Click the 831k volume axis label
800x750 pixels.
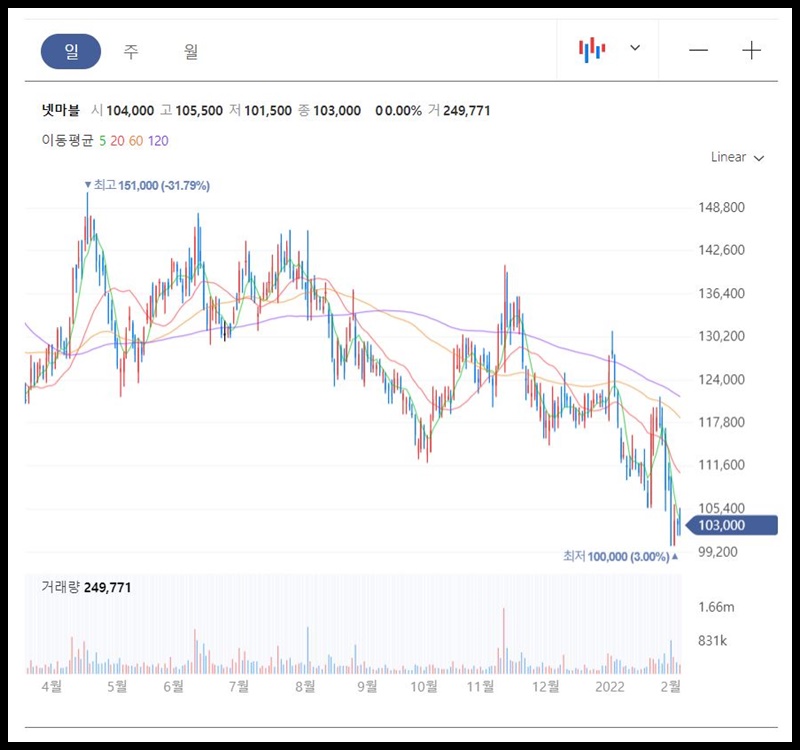click(x=713, y=640)
